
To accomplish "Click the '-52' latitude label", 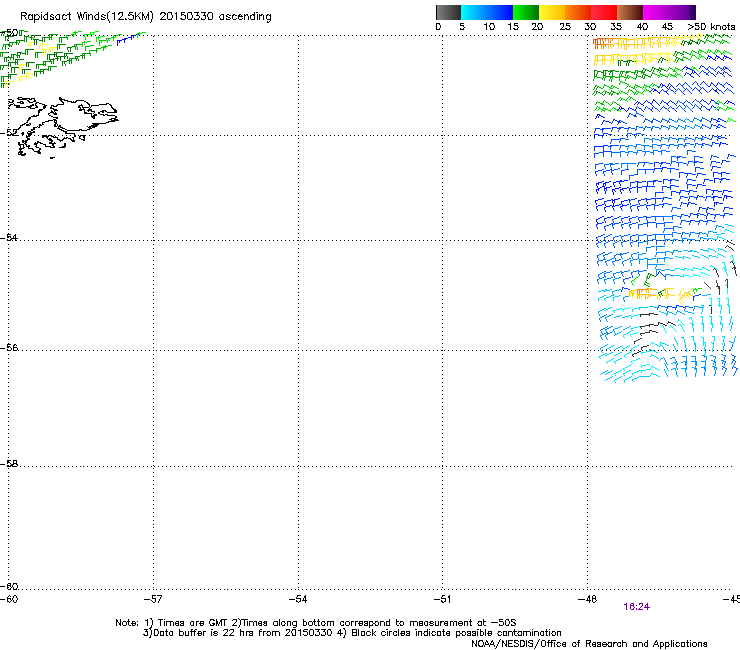I will point(9,133).
